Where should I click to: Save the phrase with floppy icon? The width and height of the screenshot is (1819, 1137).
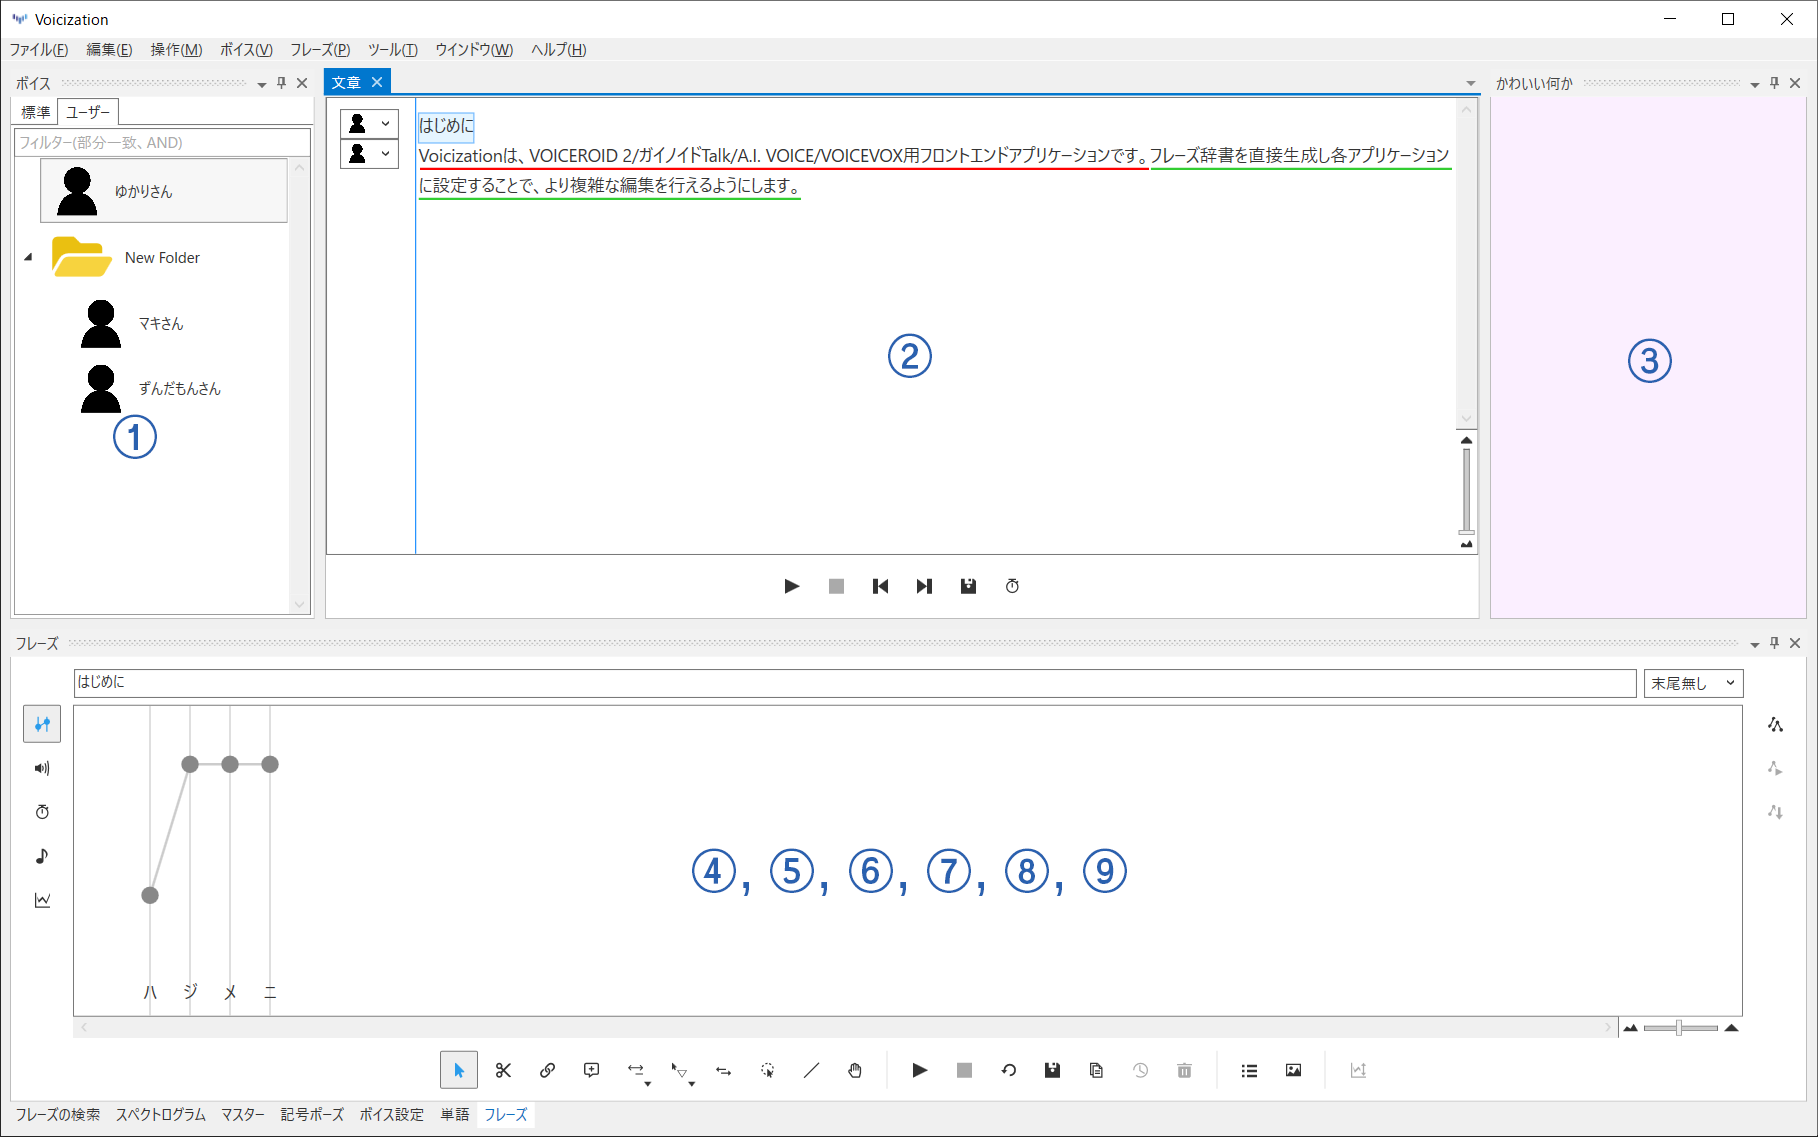tap(1052, 1070)
